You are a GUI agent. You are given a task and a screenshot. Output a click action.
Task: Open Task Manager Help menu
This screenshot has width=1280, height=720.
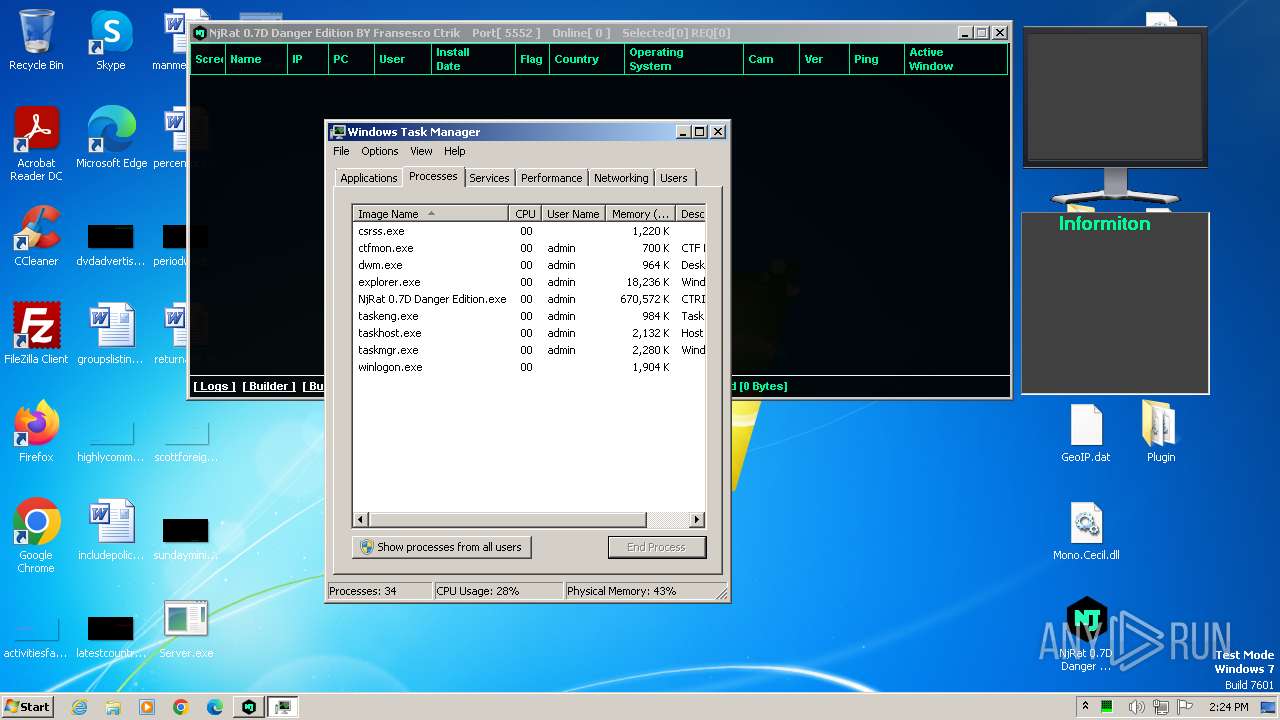click(454, 151)
